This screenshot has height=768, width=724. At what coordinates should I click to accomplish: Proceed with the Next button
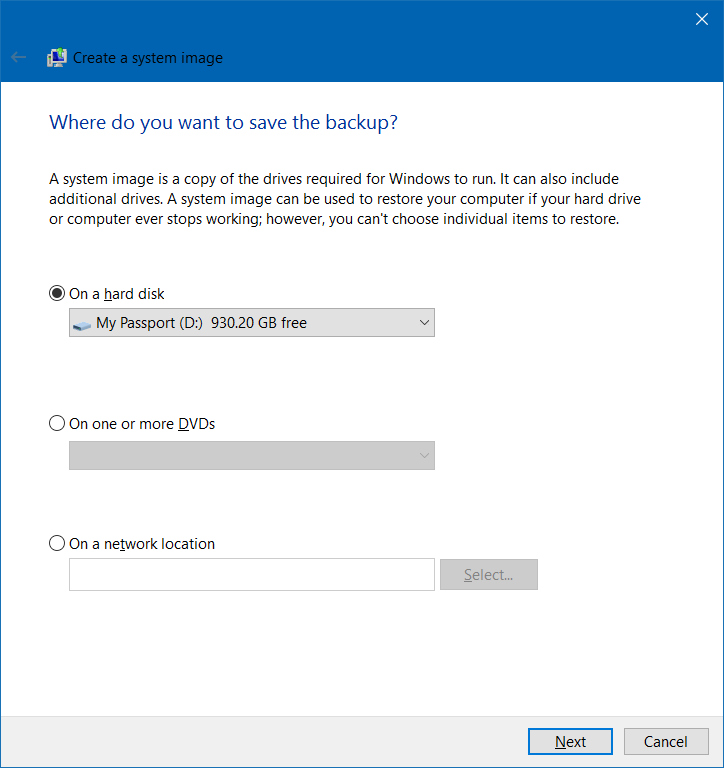(570, 742)
